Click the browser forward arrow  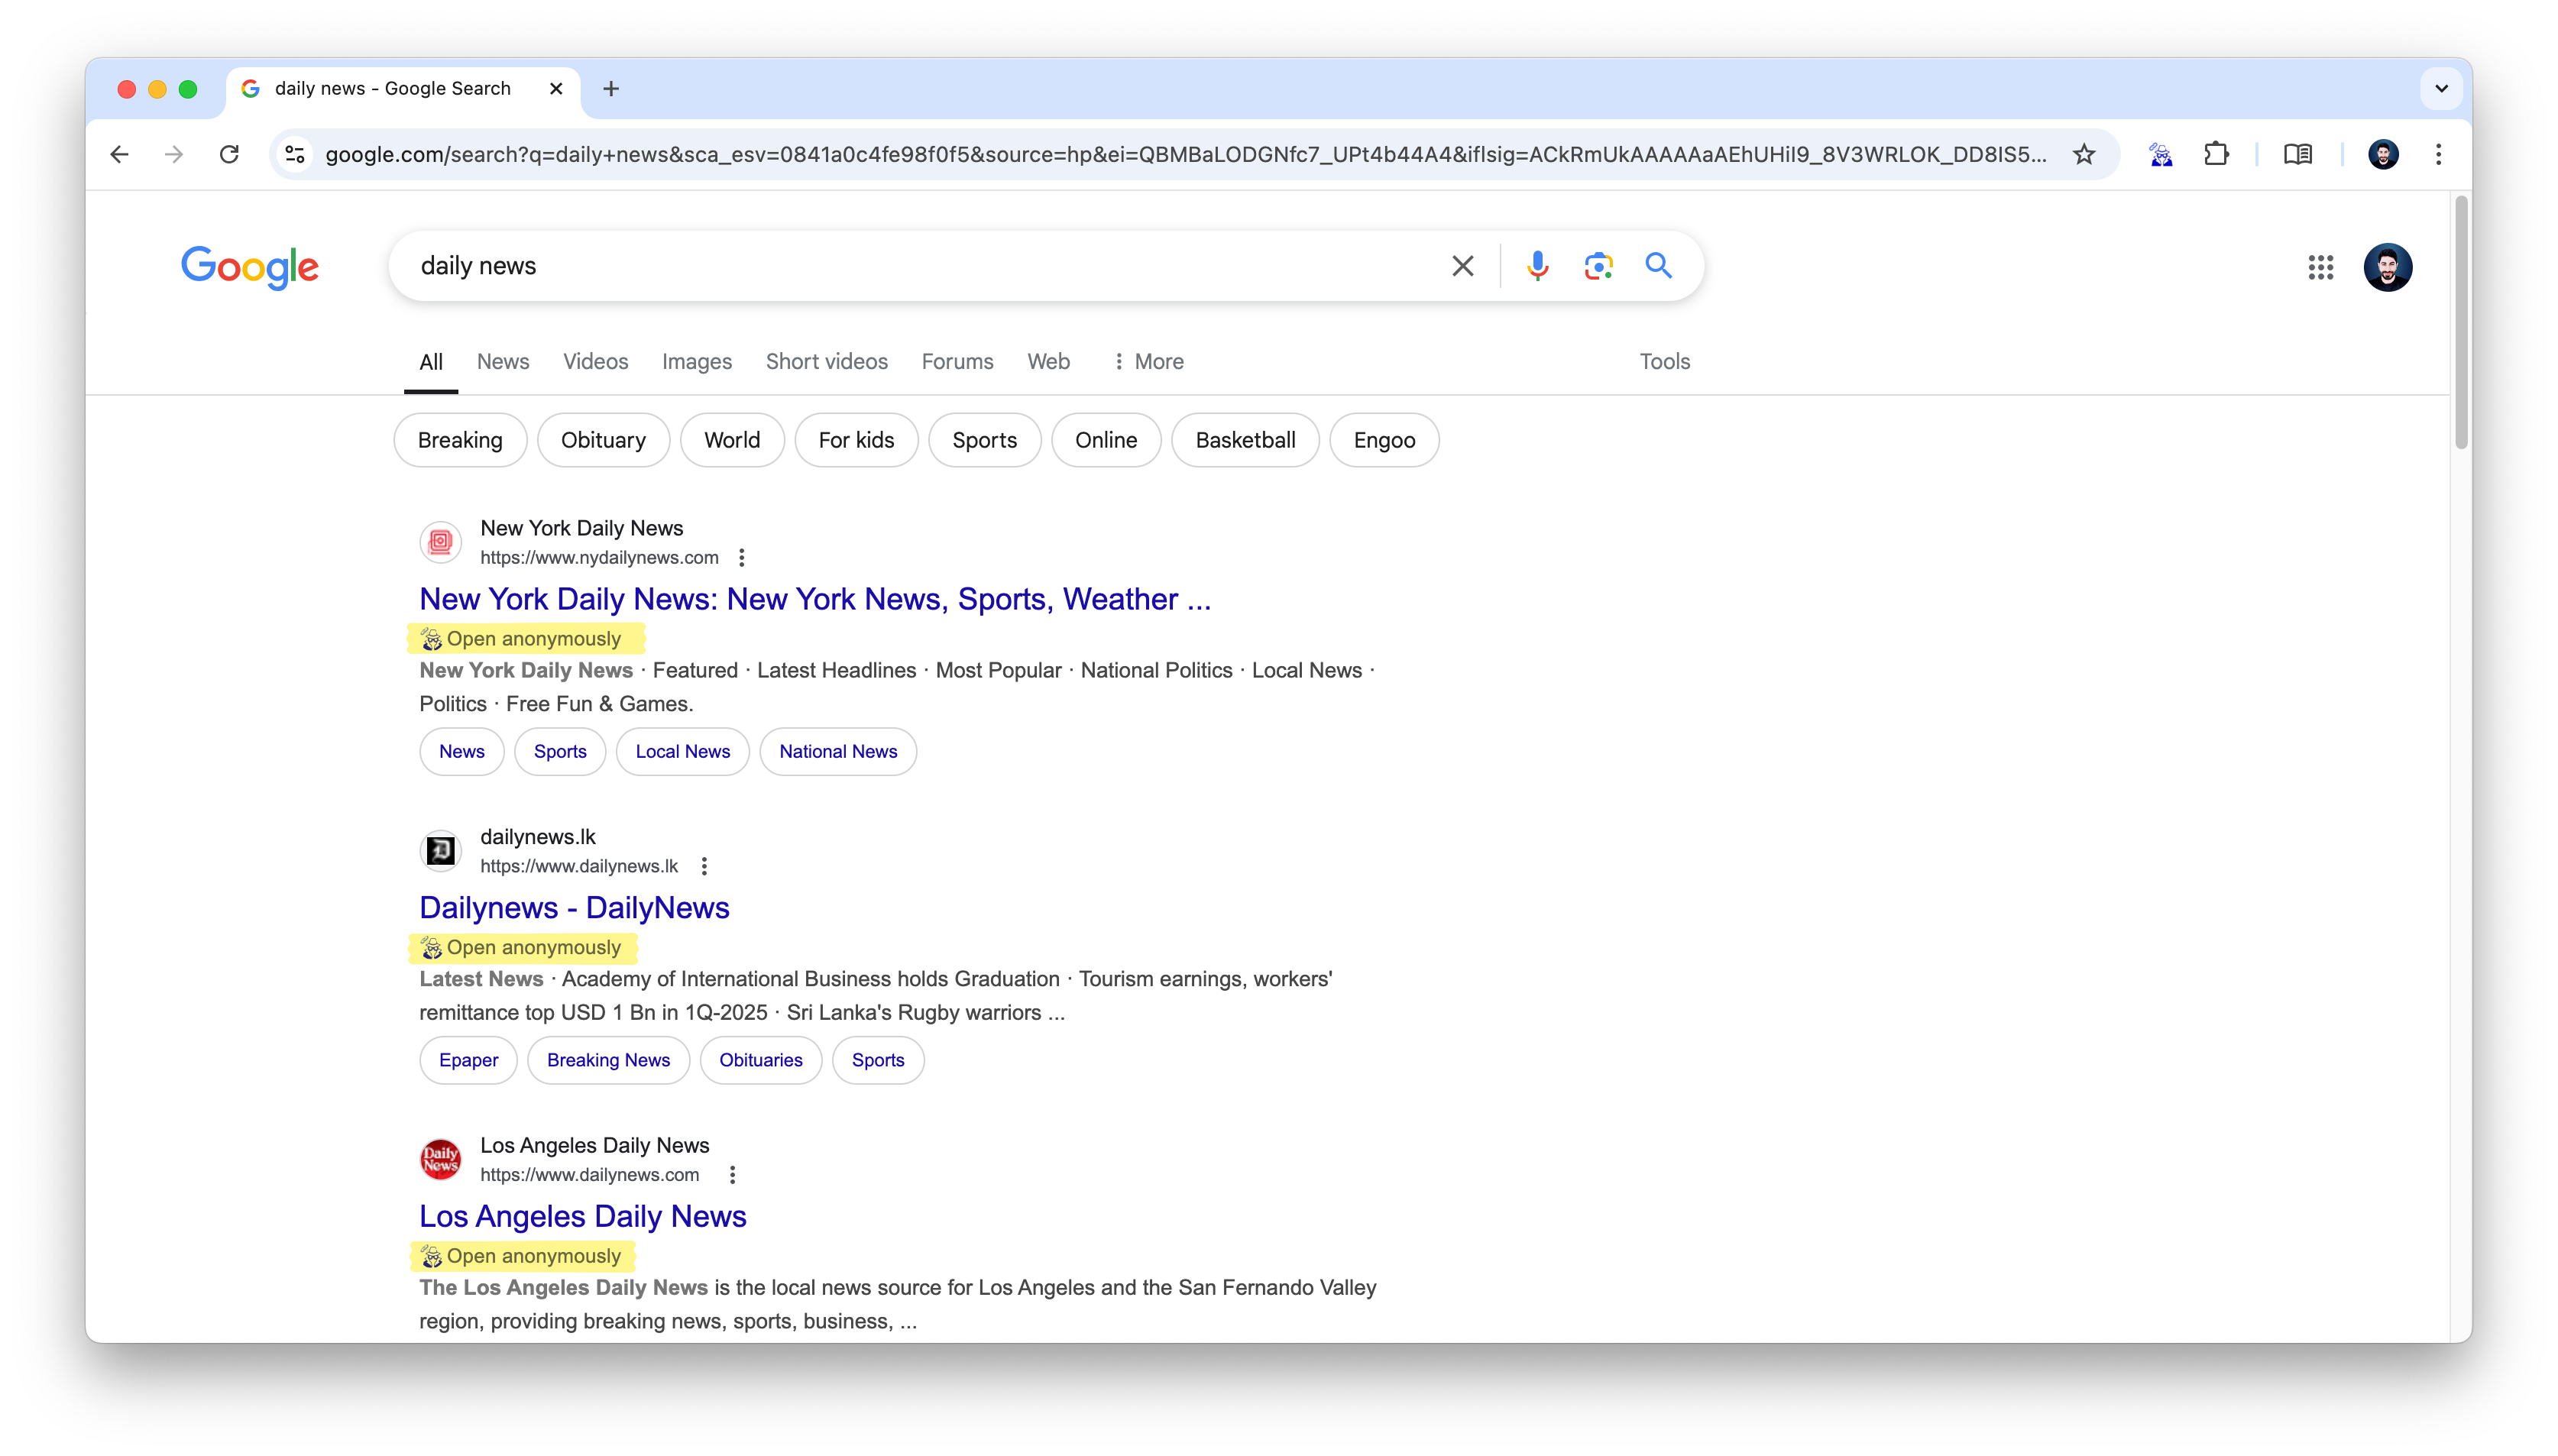(x=174, y=154)
